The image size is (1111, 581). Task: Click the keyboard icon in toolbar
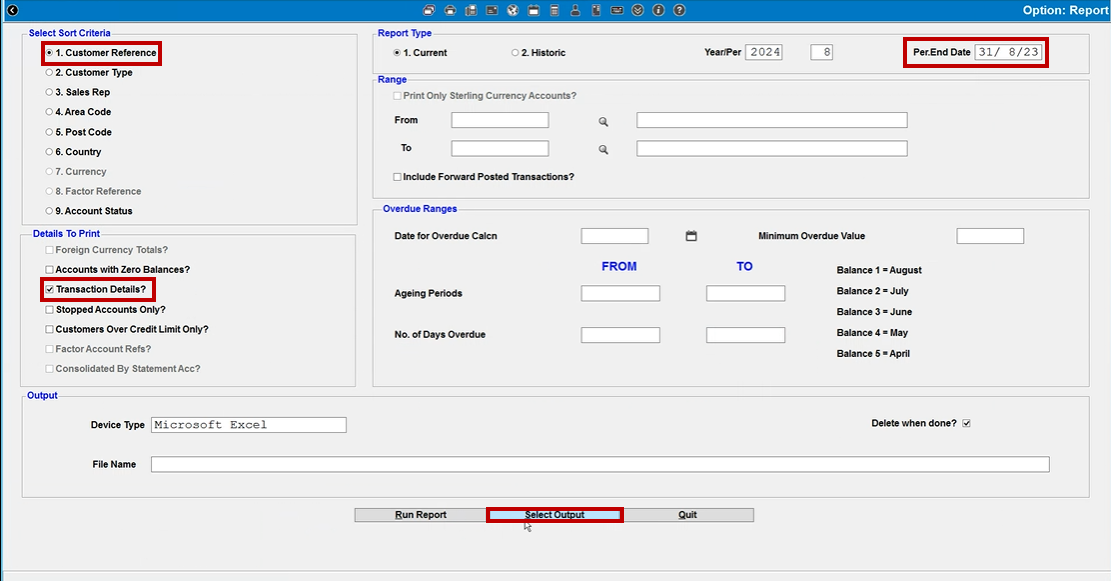[617, 10]
